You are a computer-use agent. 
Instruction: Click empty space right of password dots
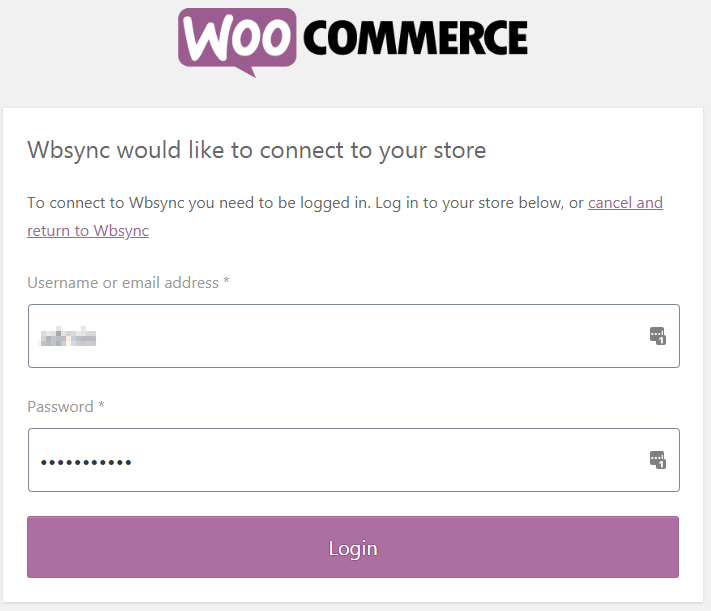[x=400, y=460]
